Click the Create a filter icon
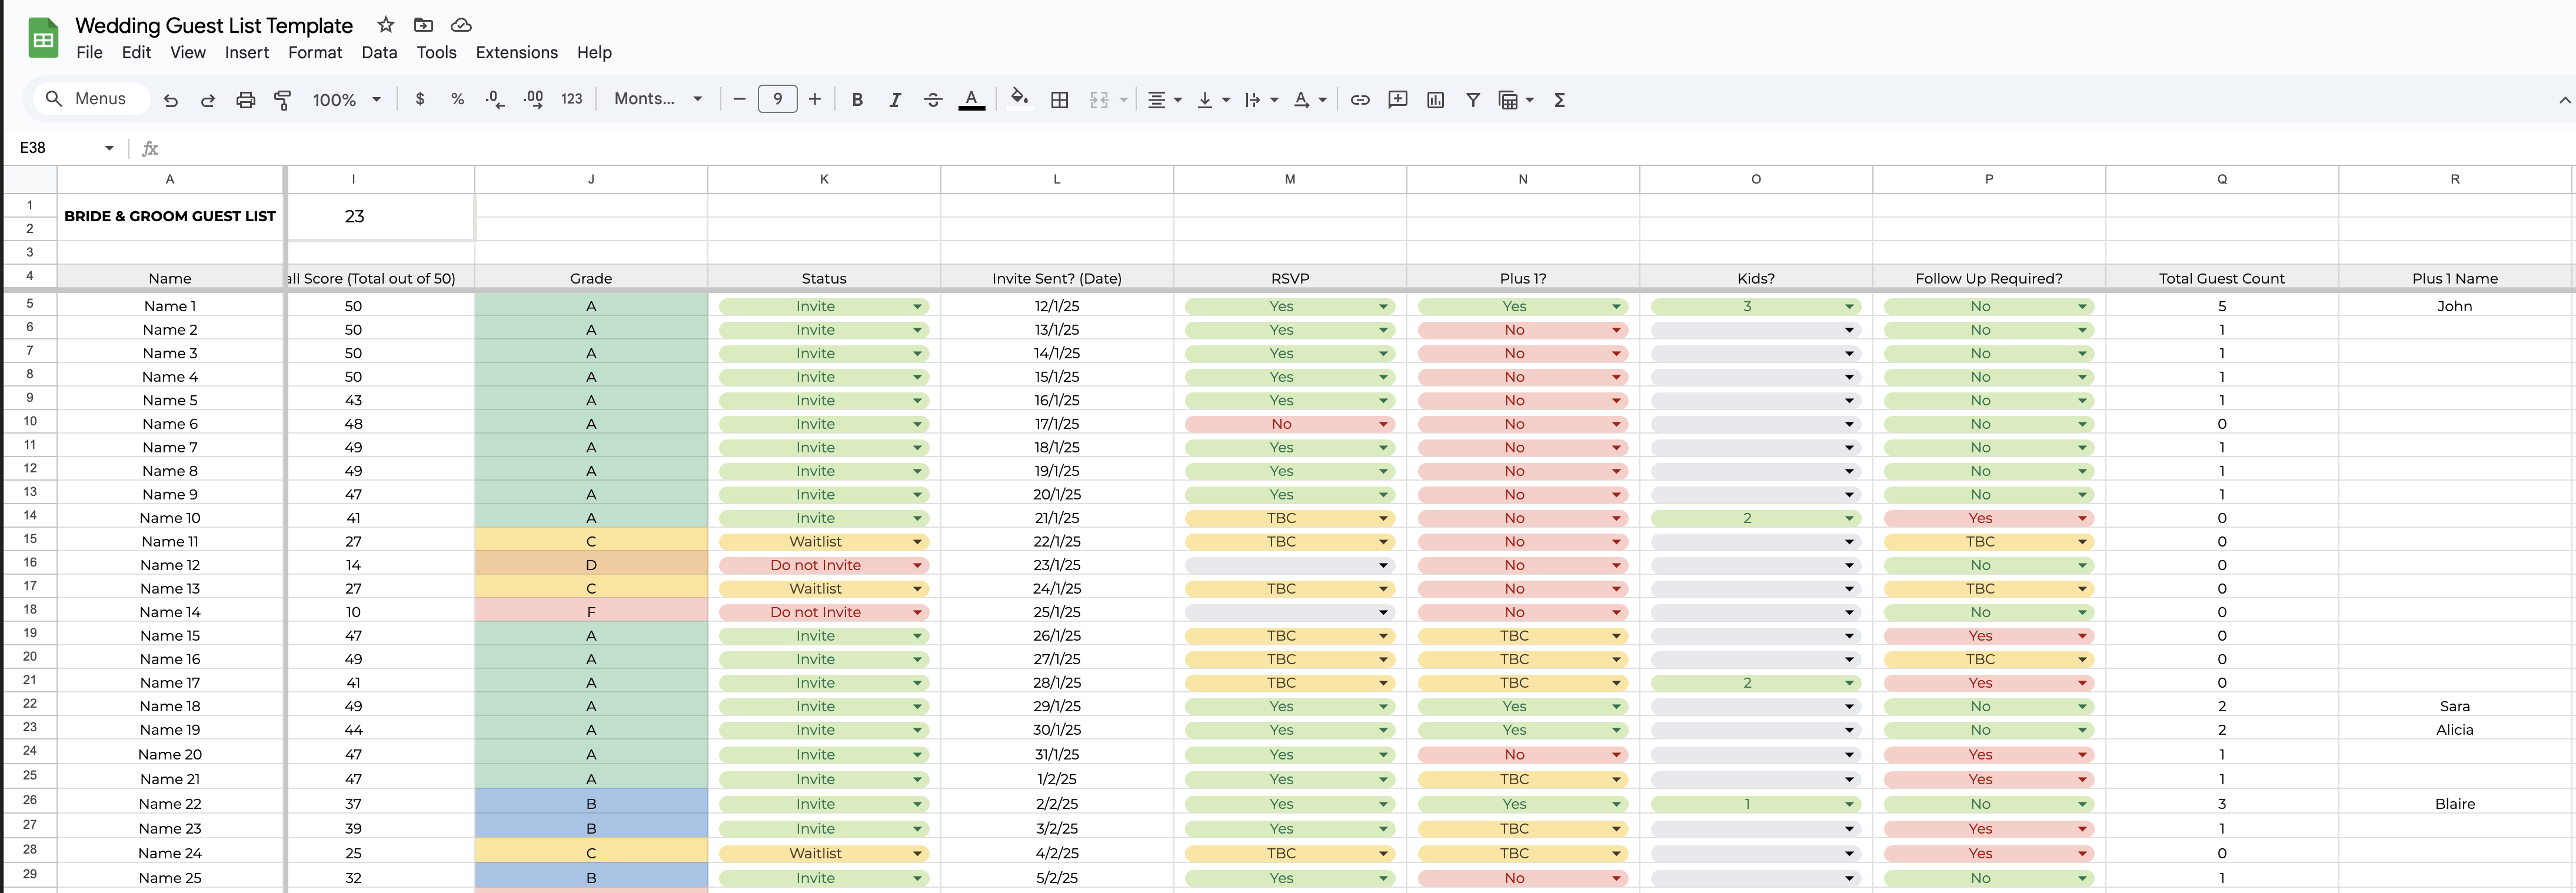Screen dimensions: 2576x893 (1473, 99)
